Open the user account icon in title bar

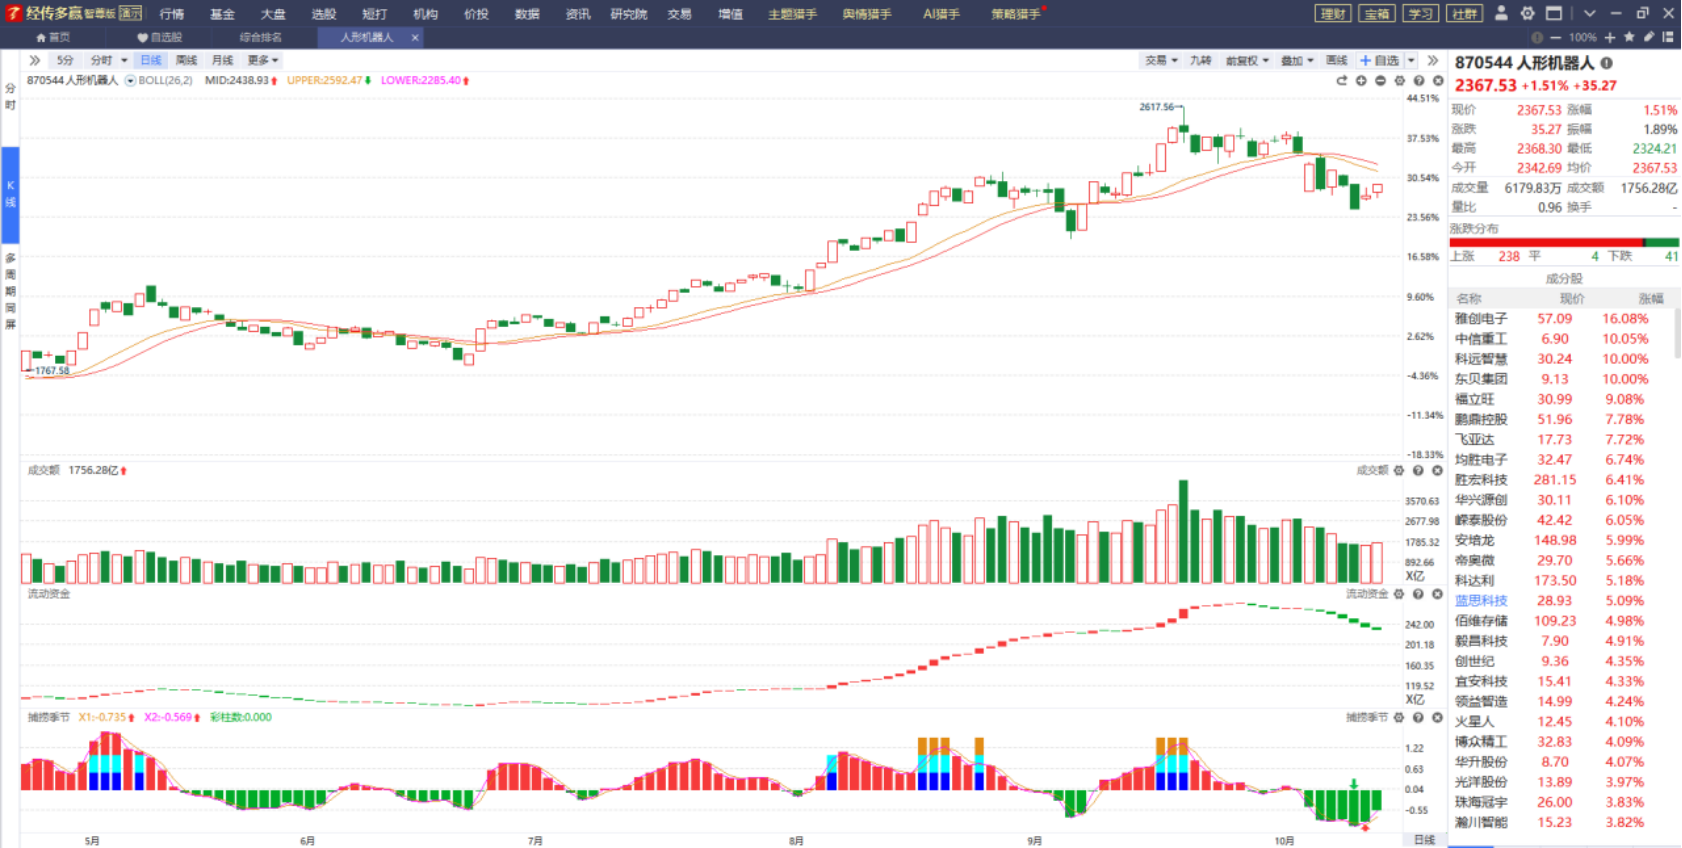1501,13
